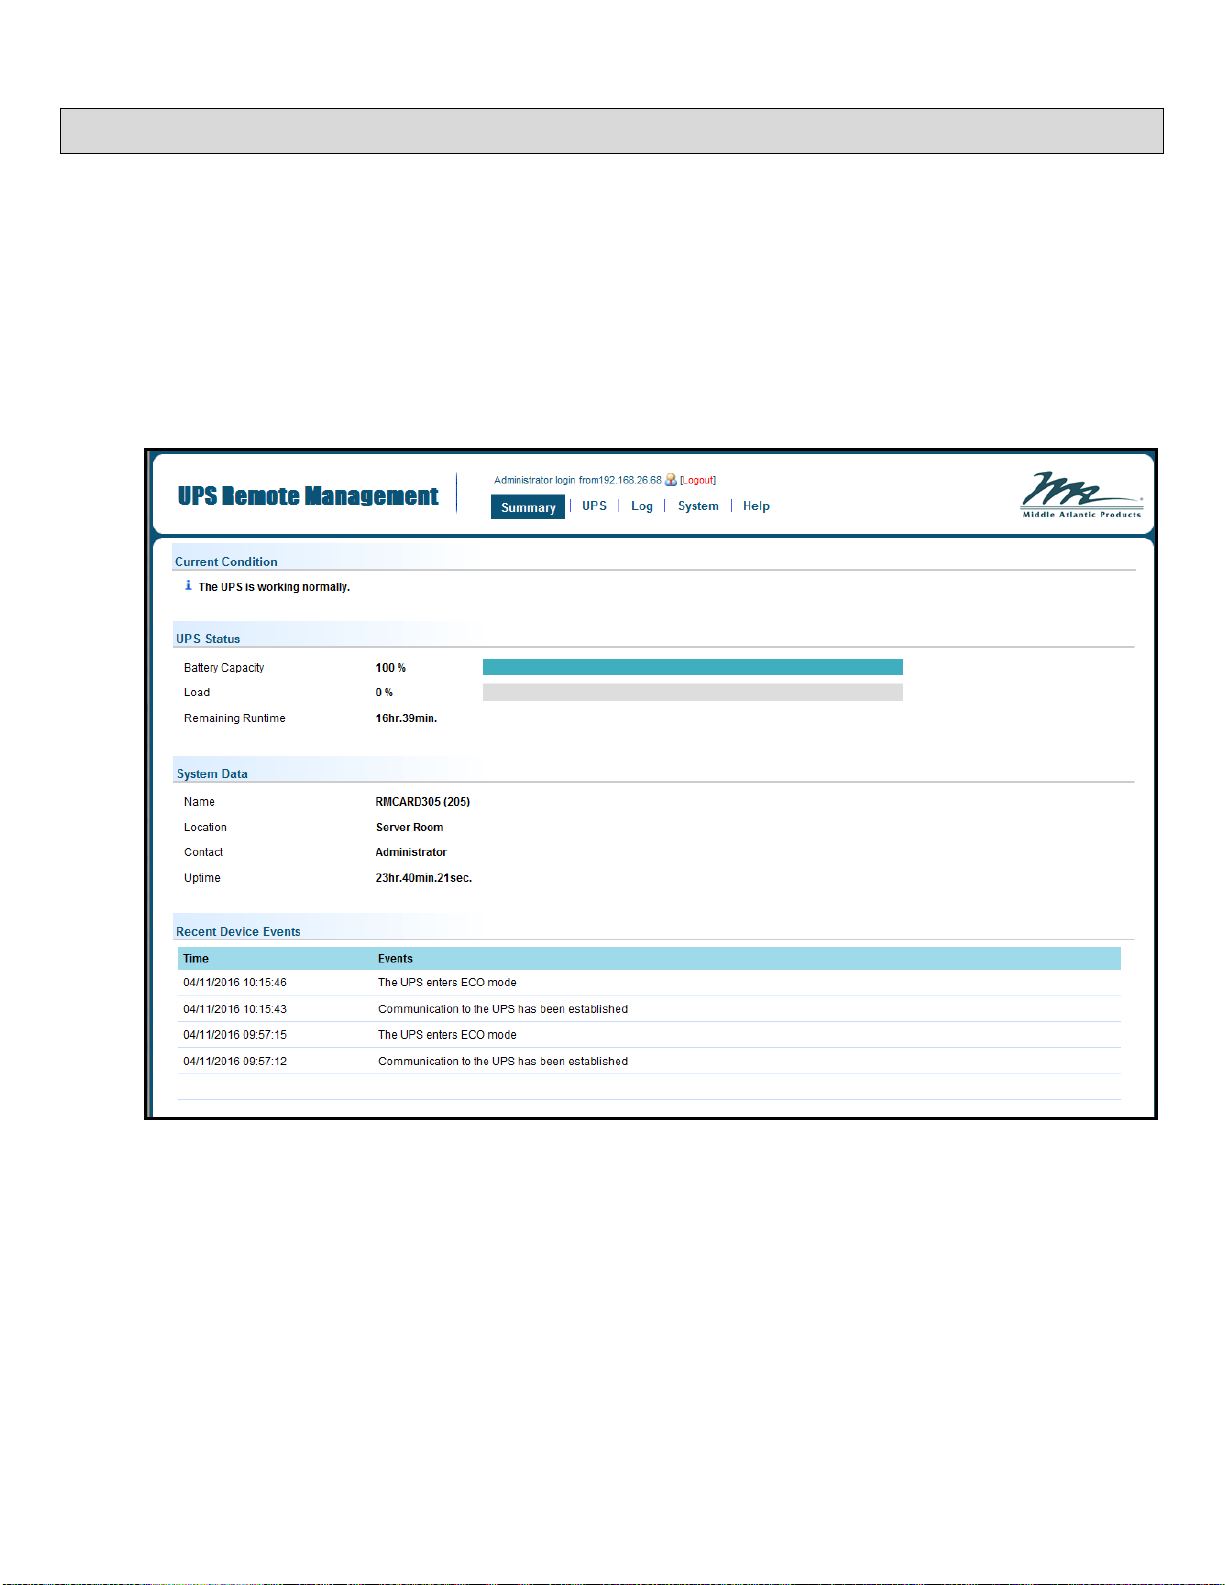Click the info icon under Current Condition
This screenshot has width=1225, height=1585.
pyautogui.click(x=188, y=586)
